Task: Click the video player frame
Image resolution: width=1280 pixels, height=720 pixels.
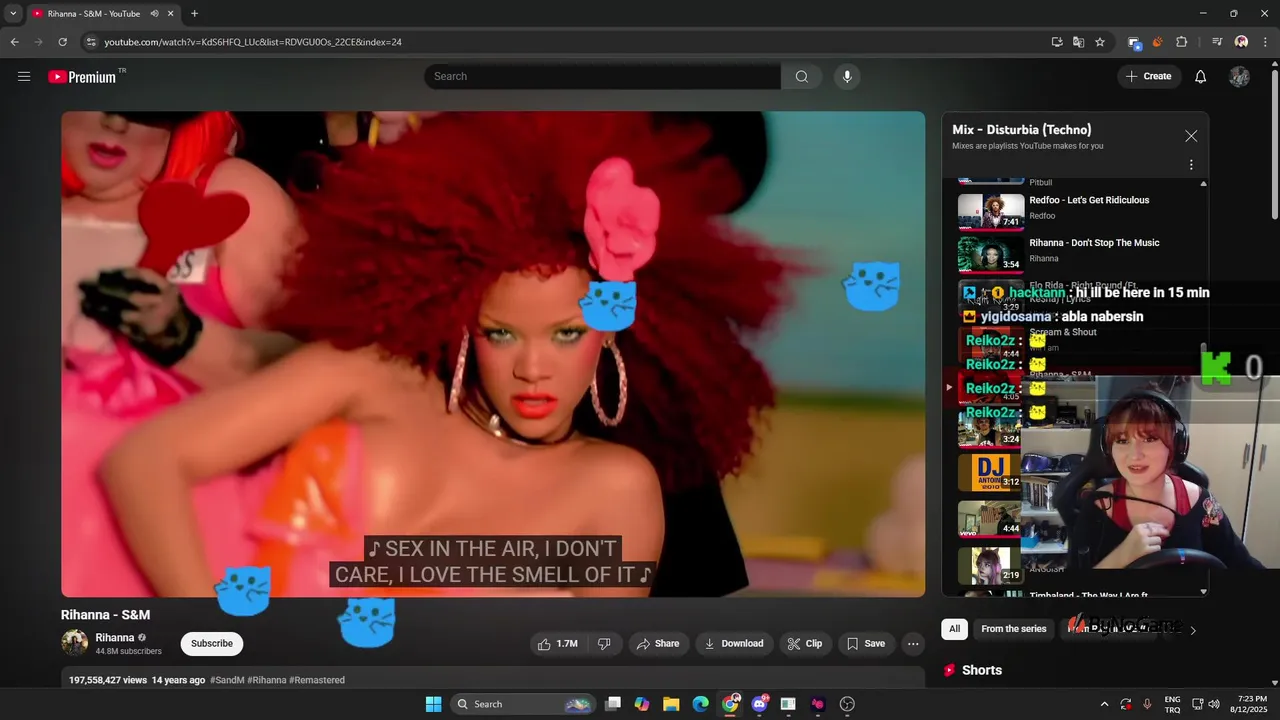Action: coord(493,354)
